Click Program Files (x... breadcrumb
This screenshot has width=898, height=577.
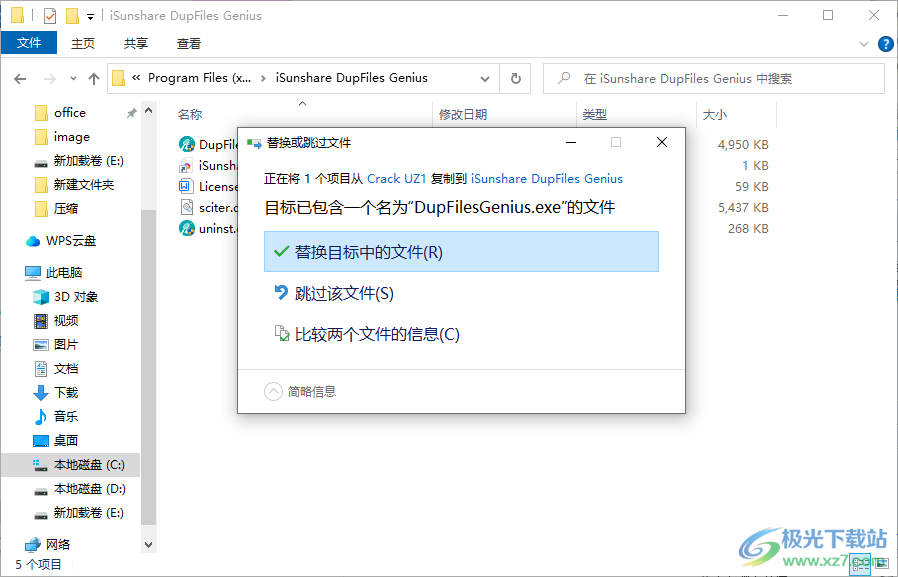pyautogui.click(x=199, y=78)
